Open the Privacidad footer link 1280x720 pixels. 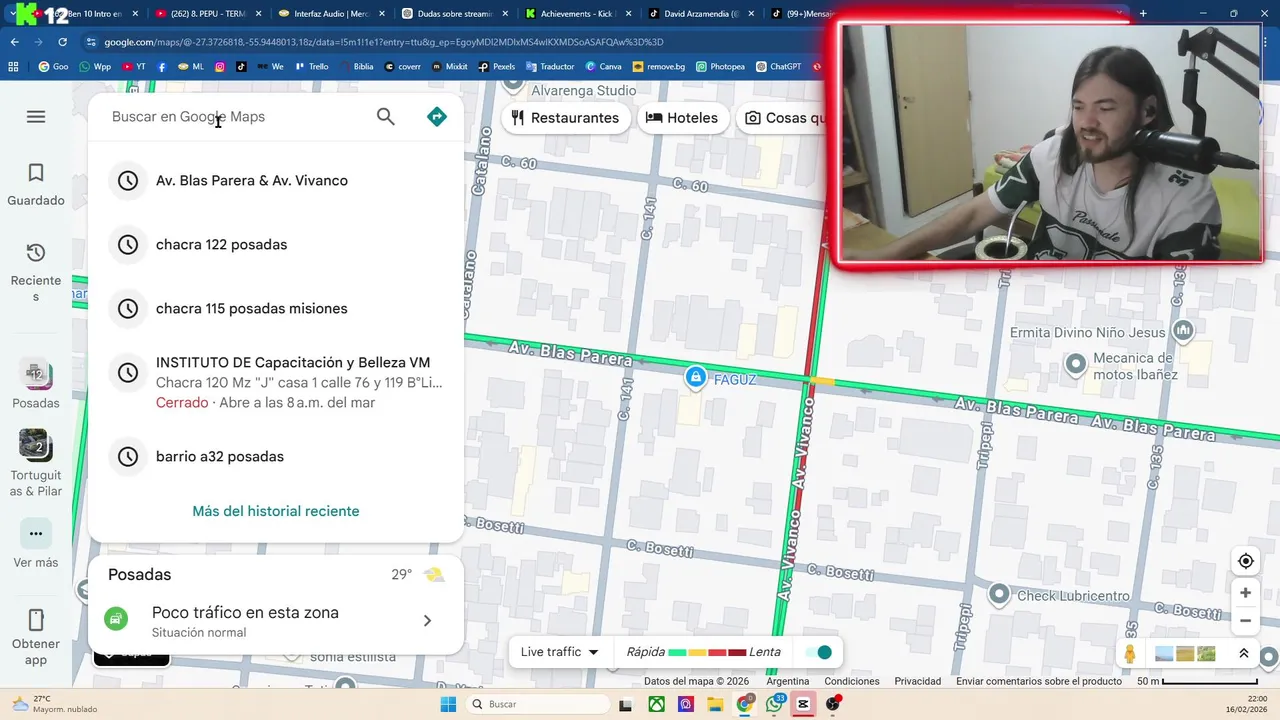(918, 681)
